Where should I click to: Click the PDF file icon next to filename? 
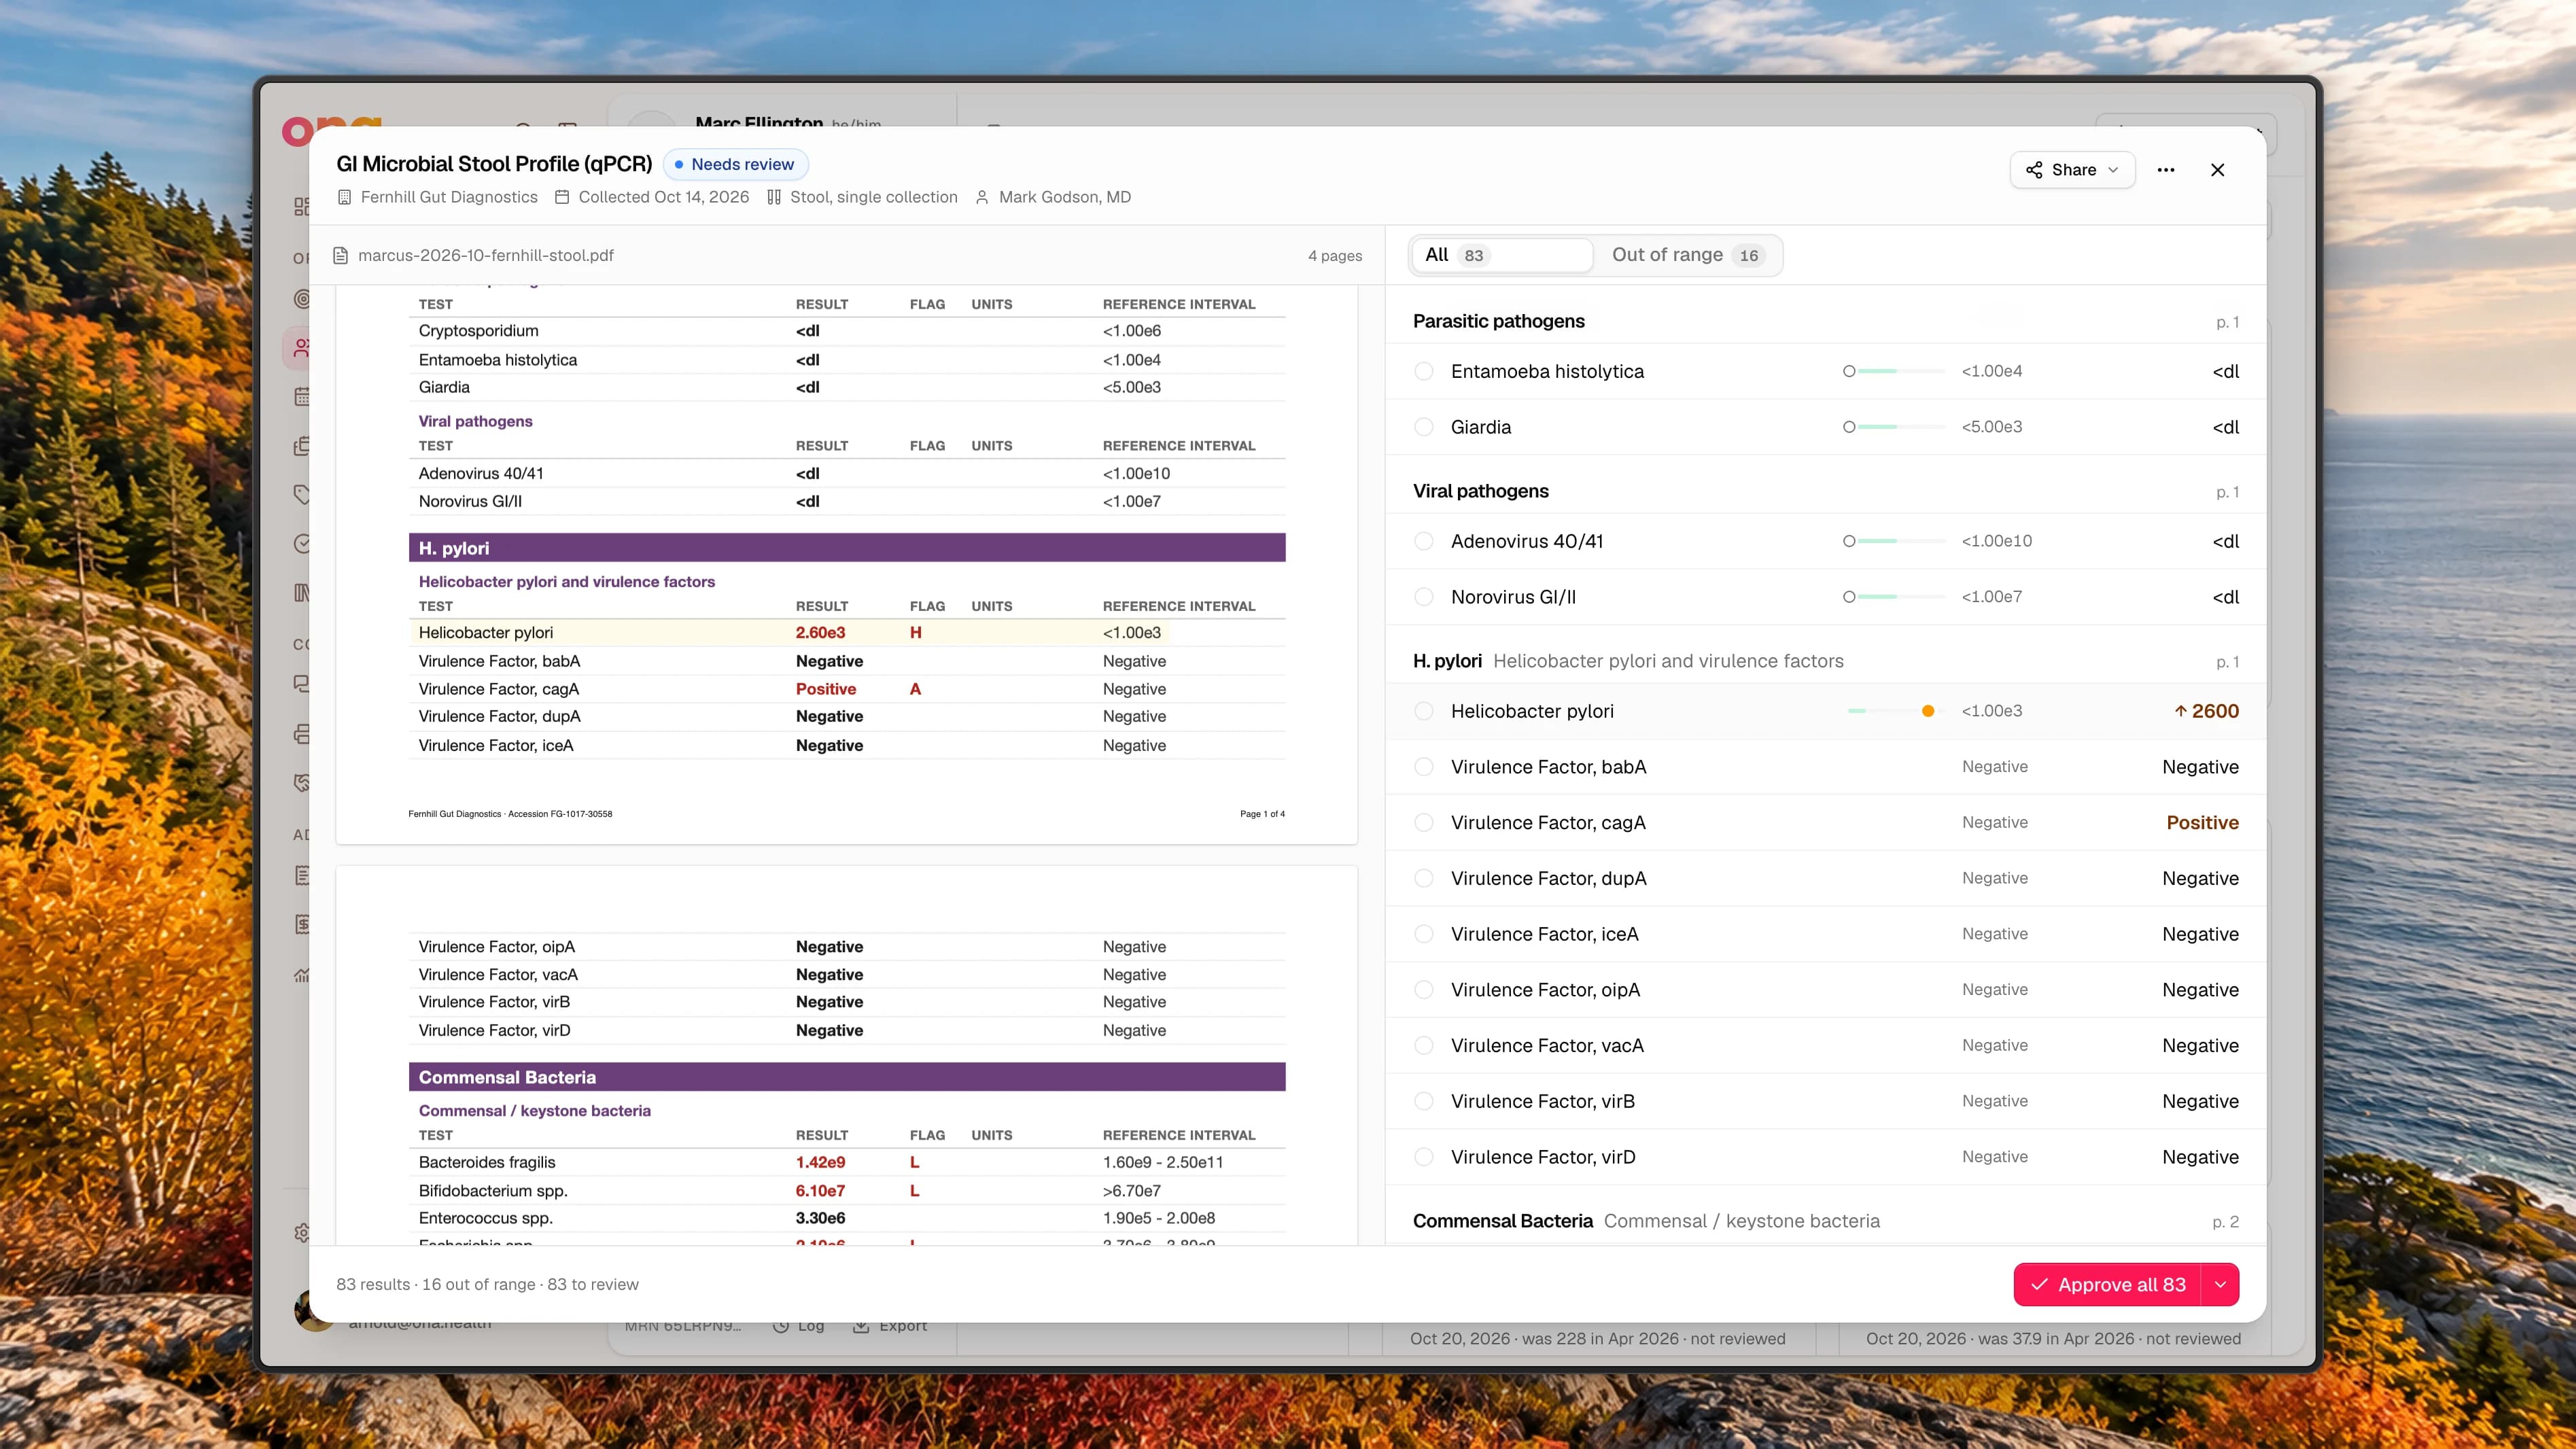tap(340, 255)
